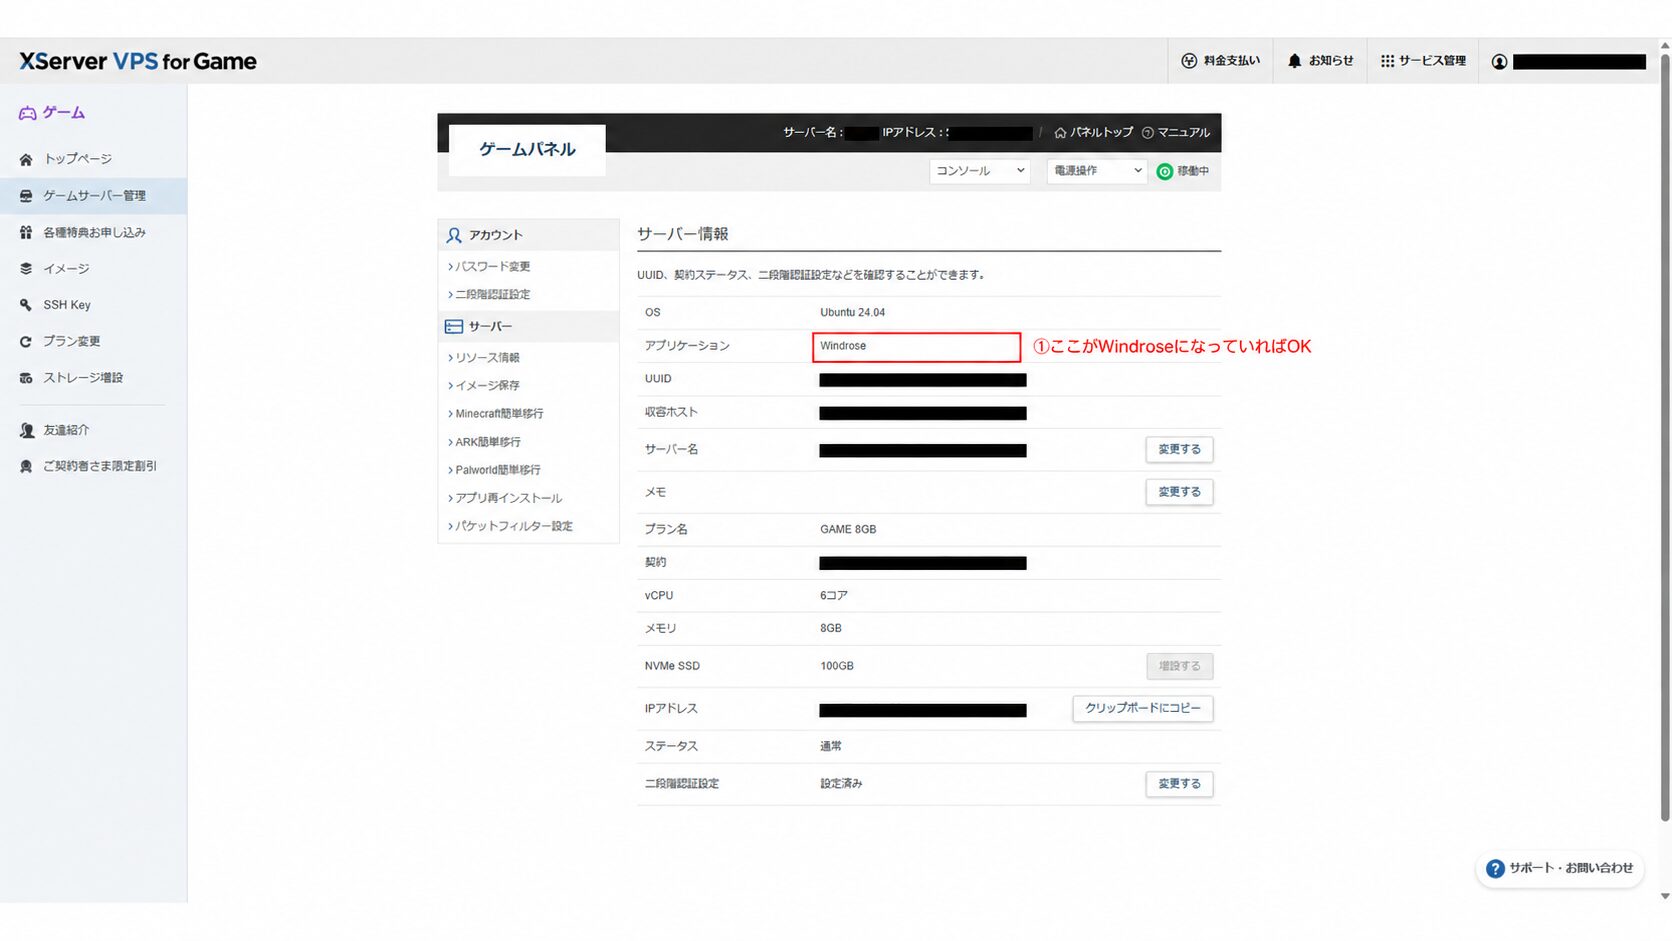
Task: Click the server icon beside ゲームサーバー管理
Action: 26,196
